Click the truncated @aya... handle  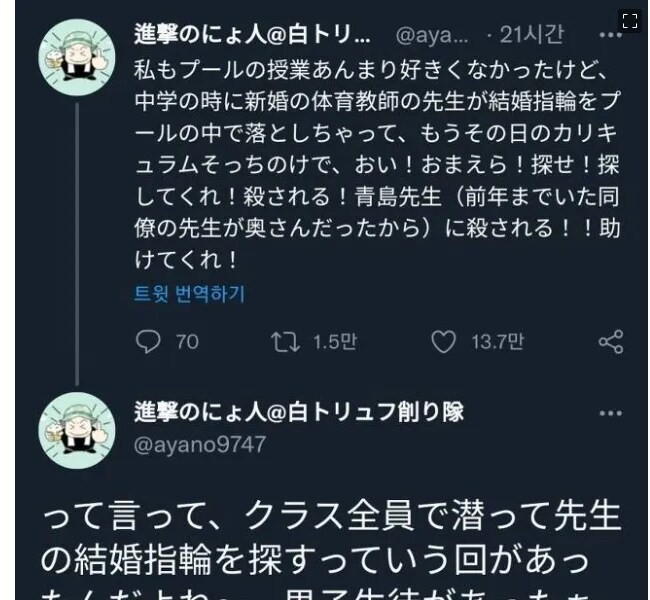click(x=432, y=35)
